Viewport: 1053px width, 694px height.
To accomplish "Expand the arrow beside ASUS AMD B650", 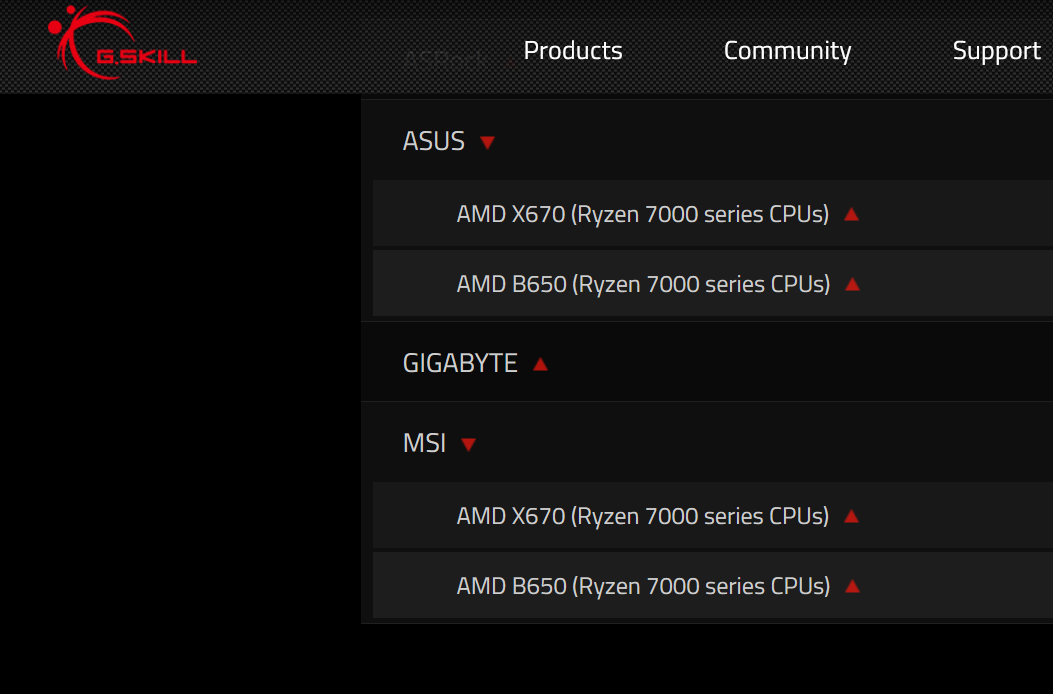I will [852, 284].
